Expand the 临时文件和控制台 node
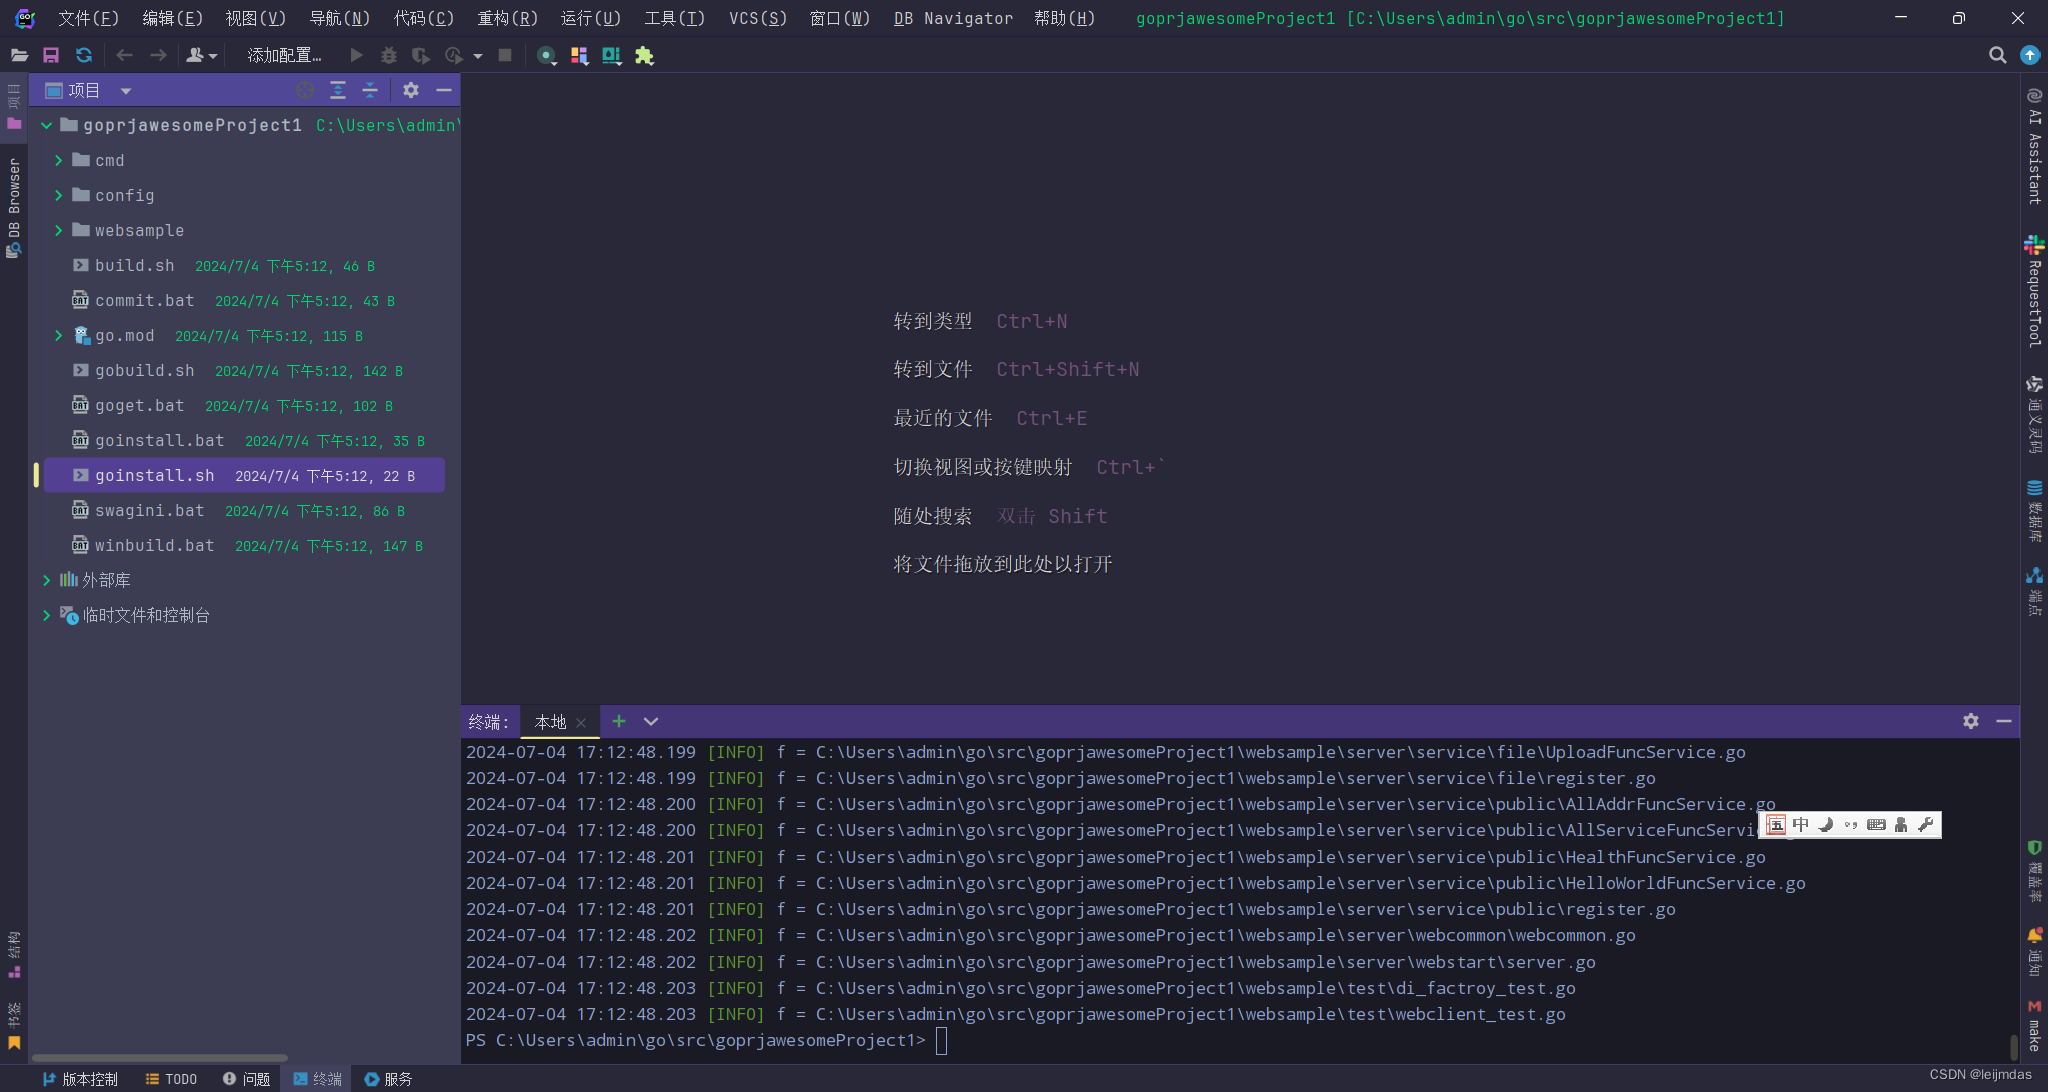2048x1092 pixels. click(x=46, y=616)
